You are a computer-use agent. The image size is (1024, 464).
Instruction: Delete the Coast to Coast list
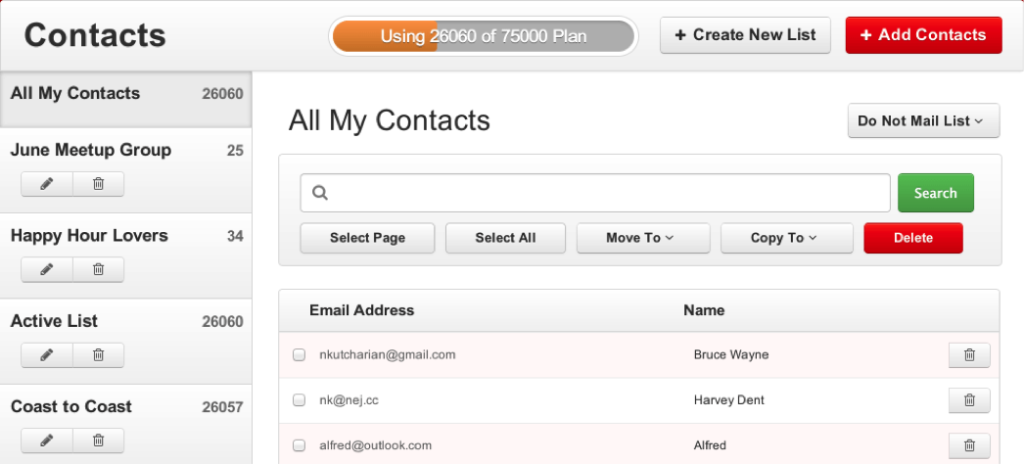(x=98, y=440)
